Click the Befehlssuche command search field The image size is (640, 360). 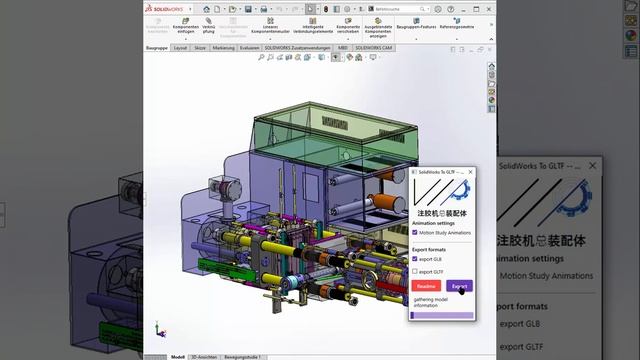(398, 9)
